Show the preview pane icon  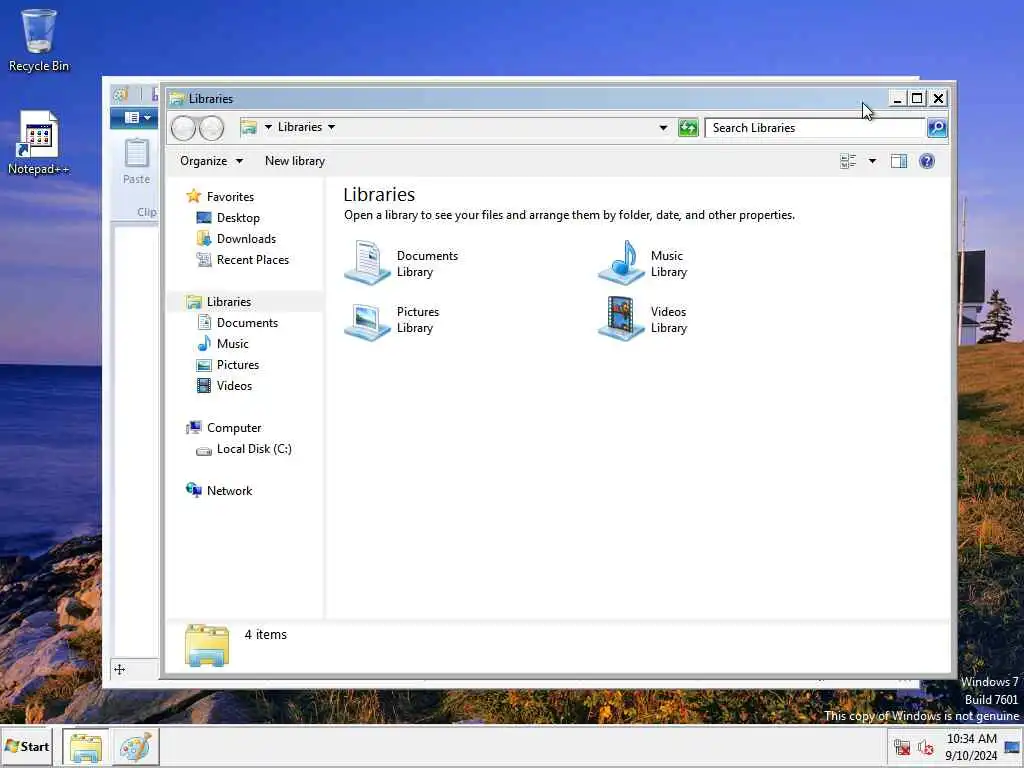pos(899,161)
